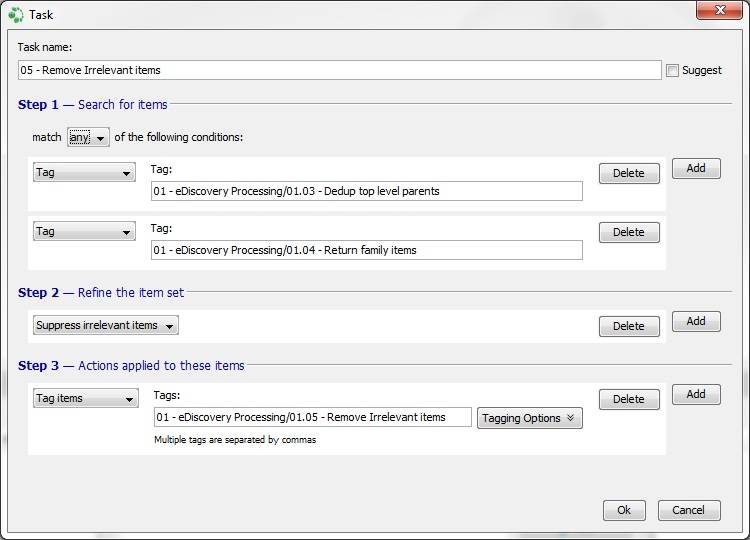Edit the 01.03 Dedup top level parents tag field
This screenshot has height=540, width=750.
(367, 191)
